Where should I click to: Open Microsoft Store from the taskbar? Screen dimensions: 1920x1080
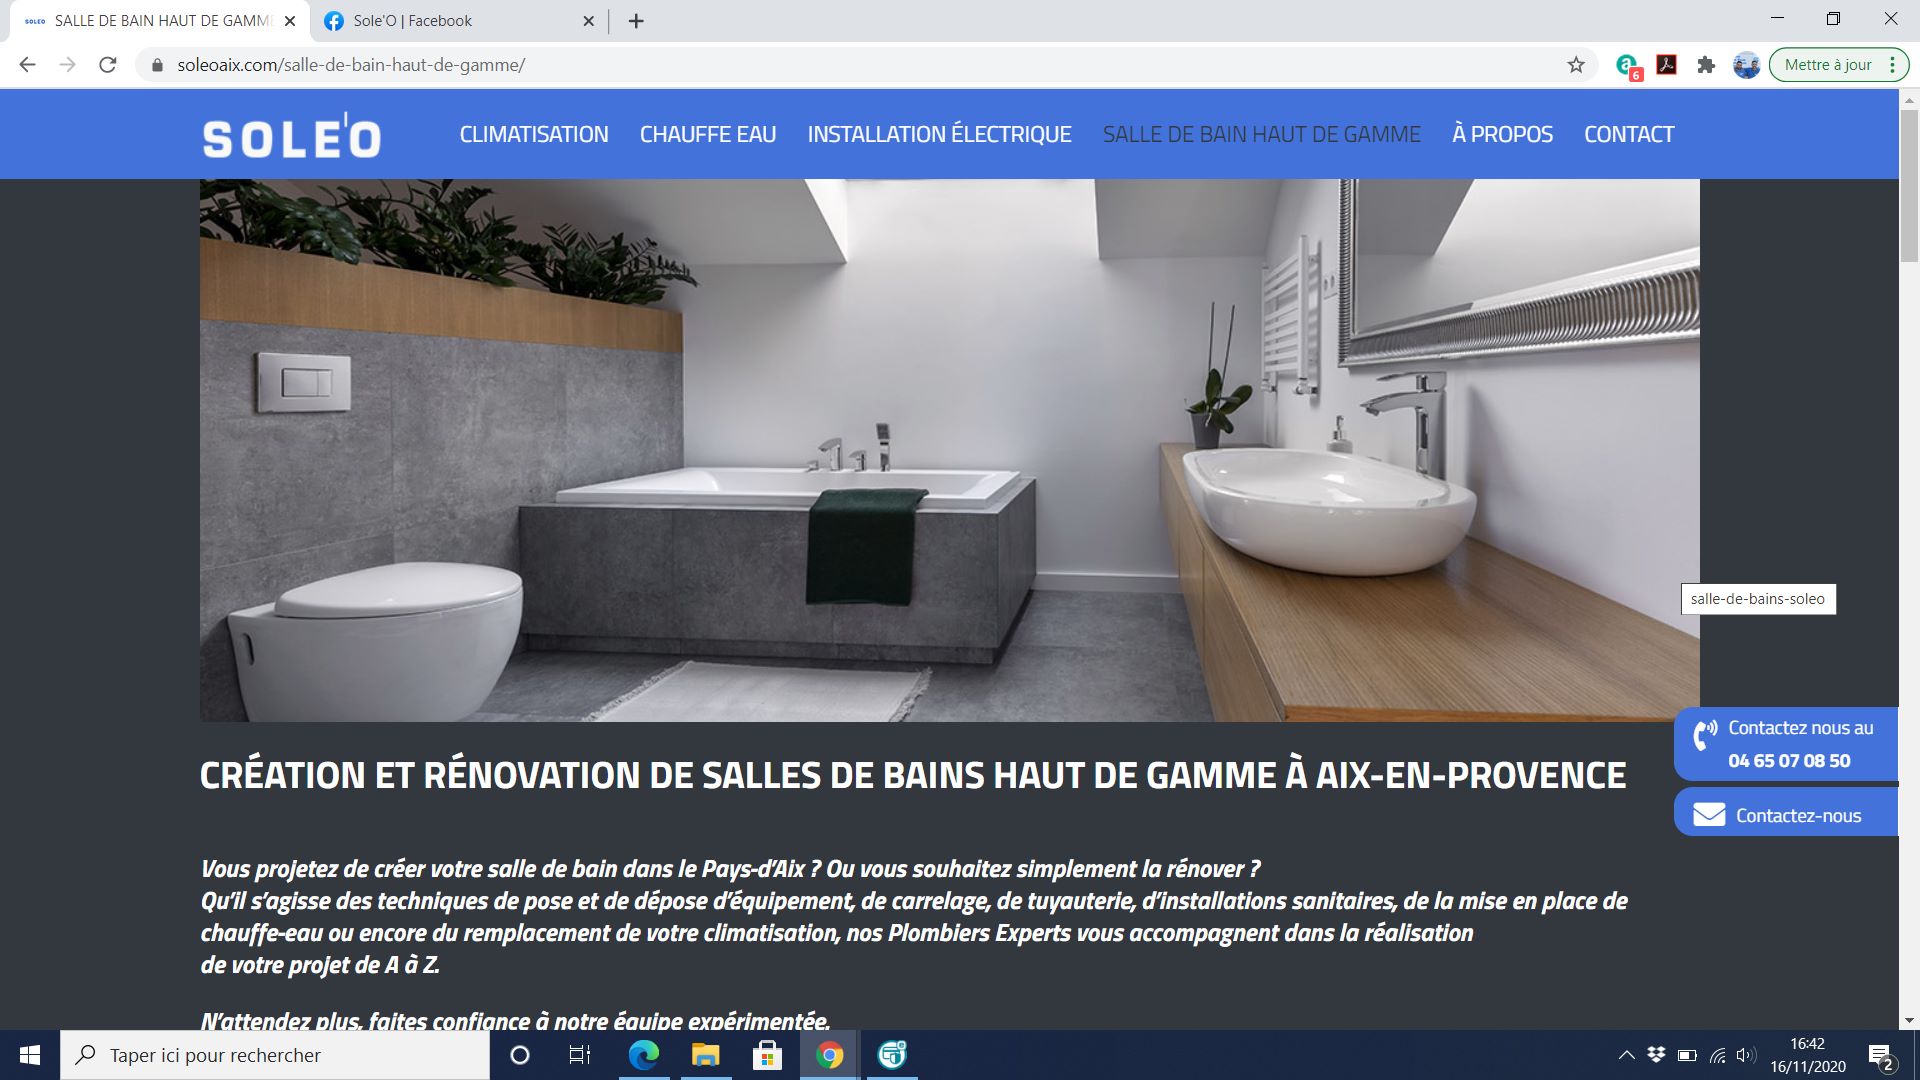pos(767,1055)
